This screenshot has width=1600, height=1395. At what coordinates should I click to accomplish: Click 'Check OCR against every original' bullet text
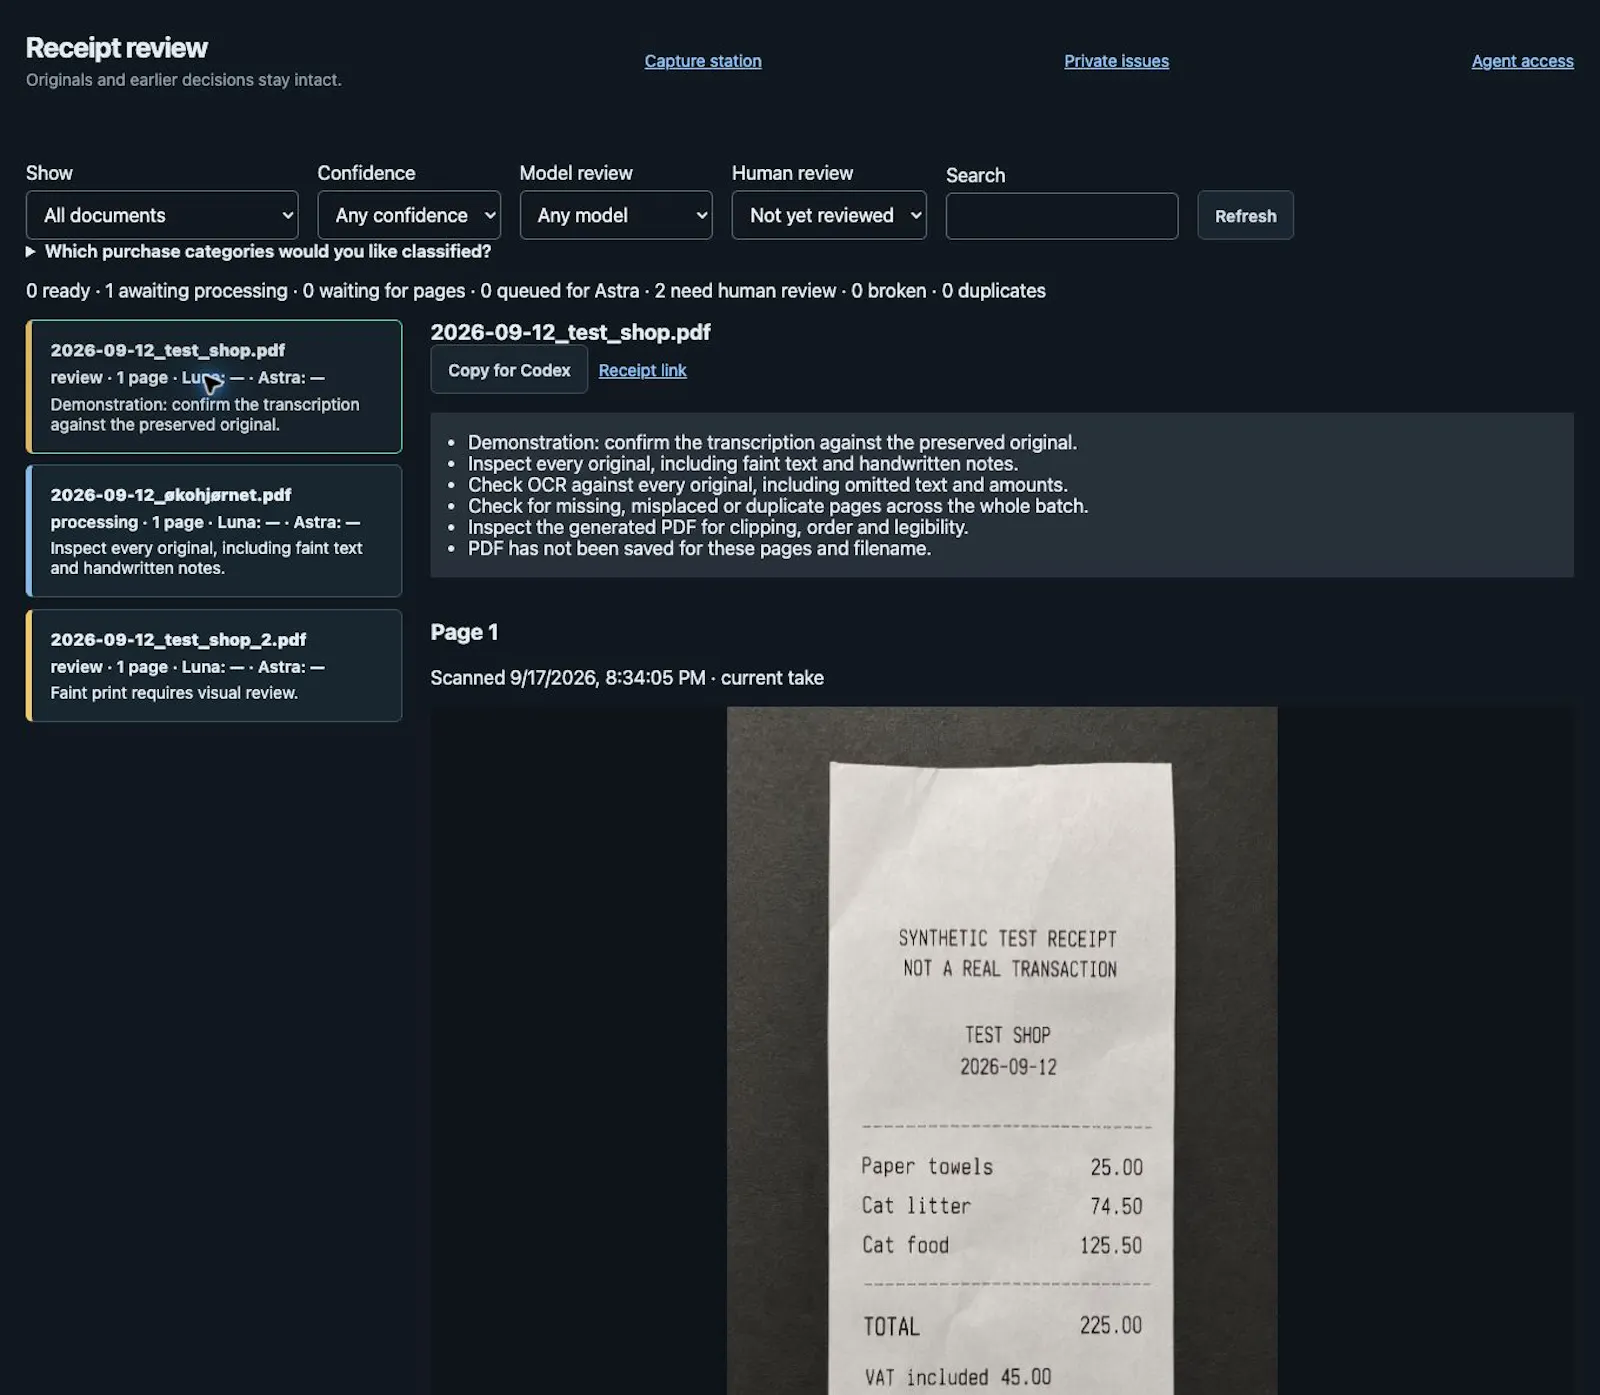767,485
